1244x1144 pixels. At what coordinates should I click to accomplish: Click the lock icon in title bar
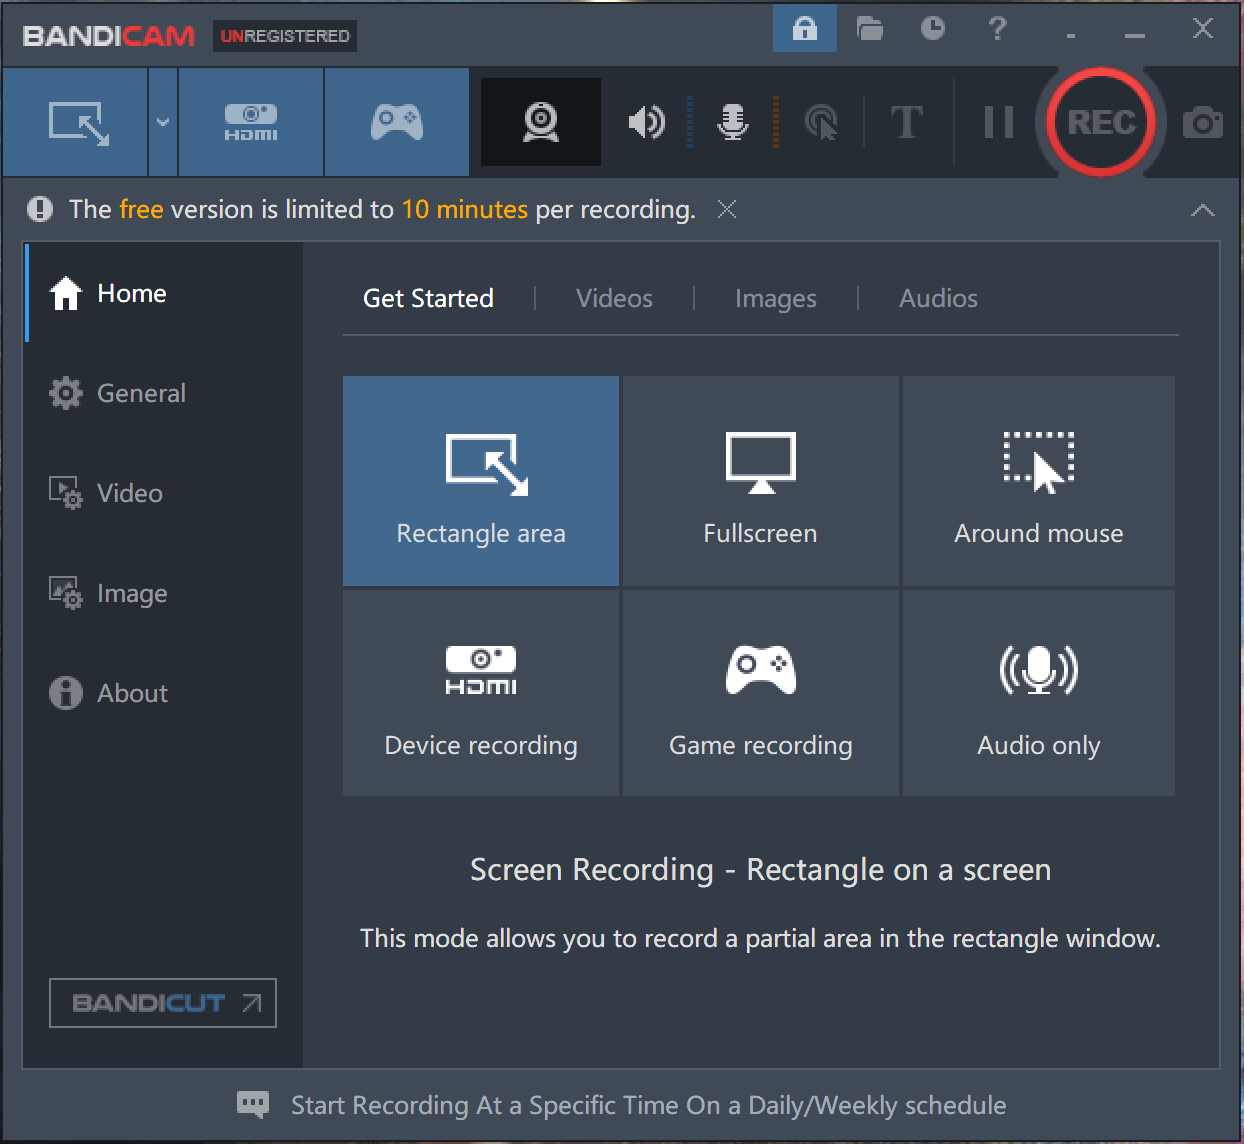pos(804,29)
